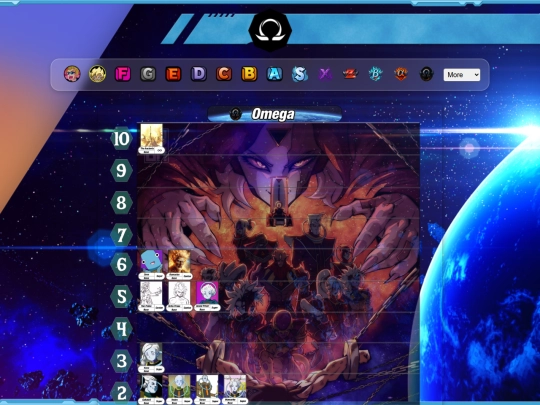The image size is (540, 405).
Task: Open the More dropdown in the tier bar
Action: [462, 75]
